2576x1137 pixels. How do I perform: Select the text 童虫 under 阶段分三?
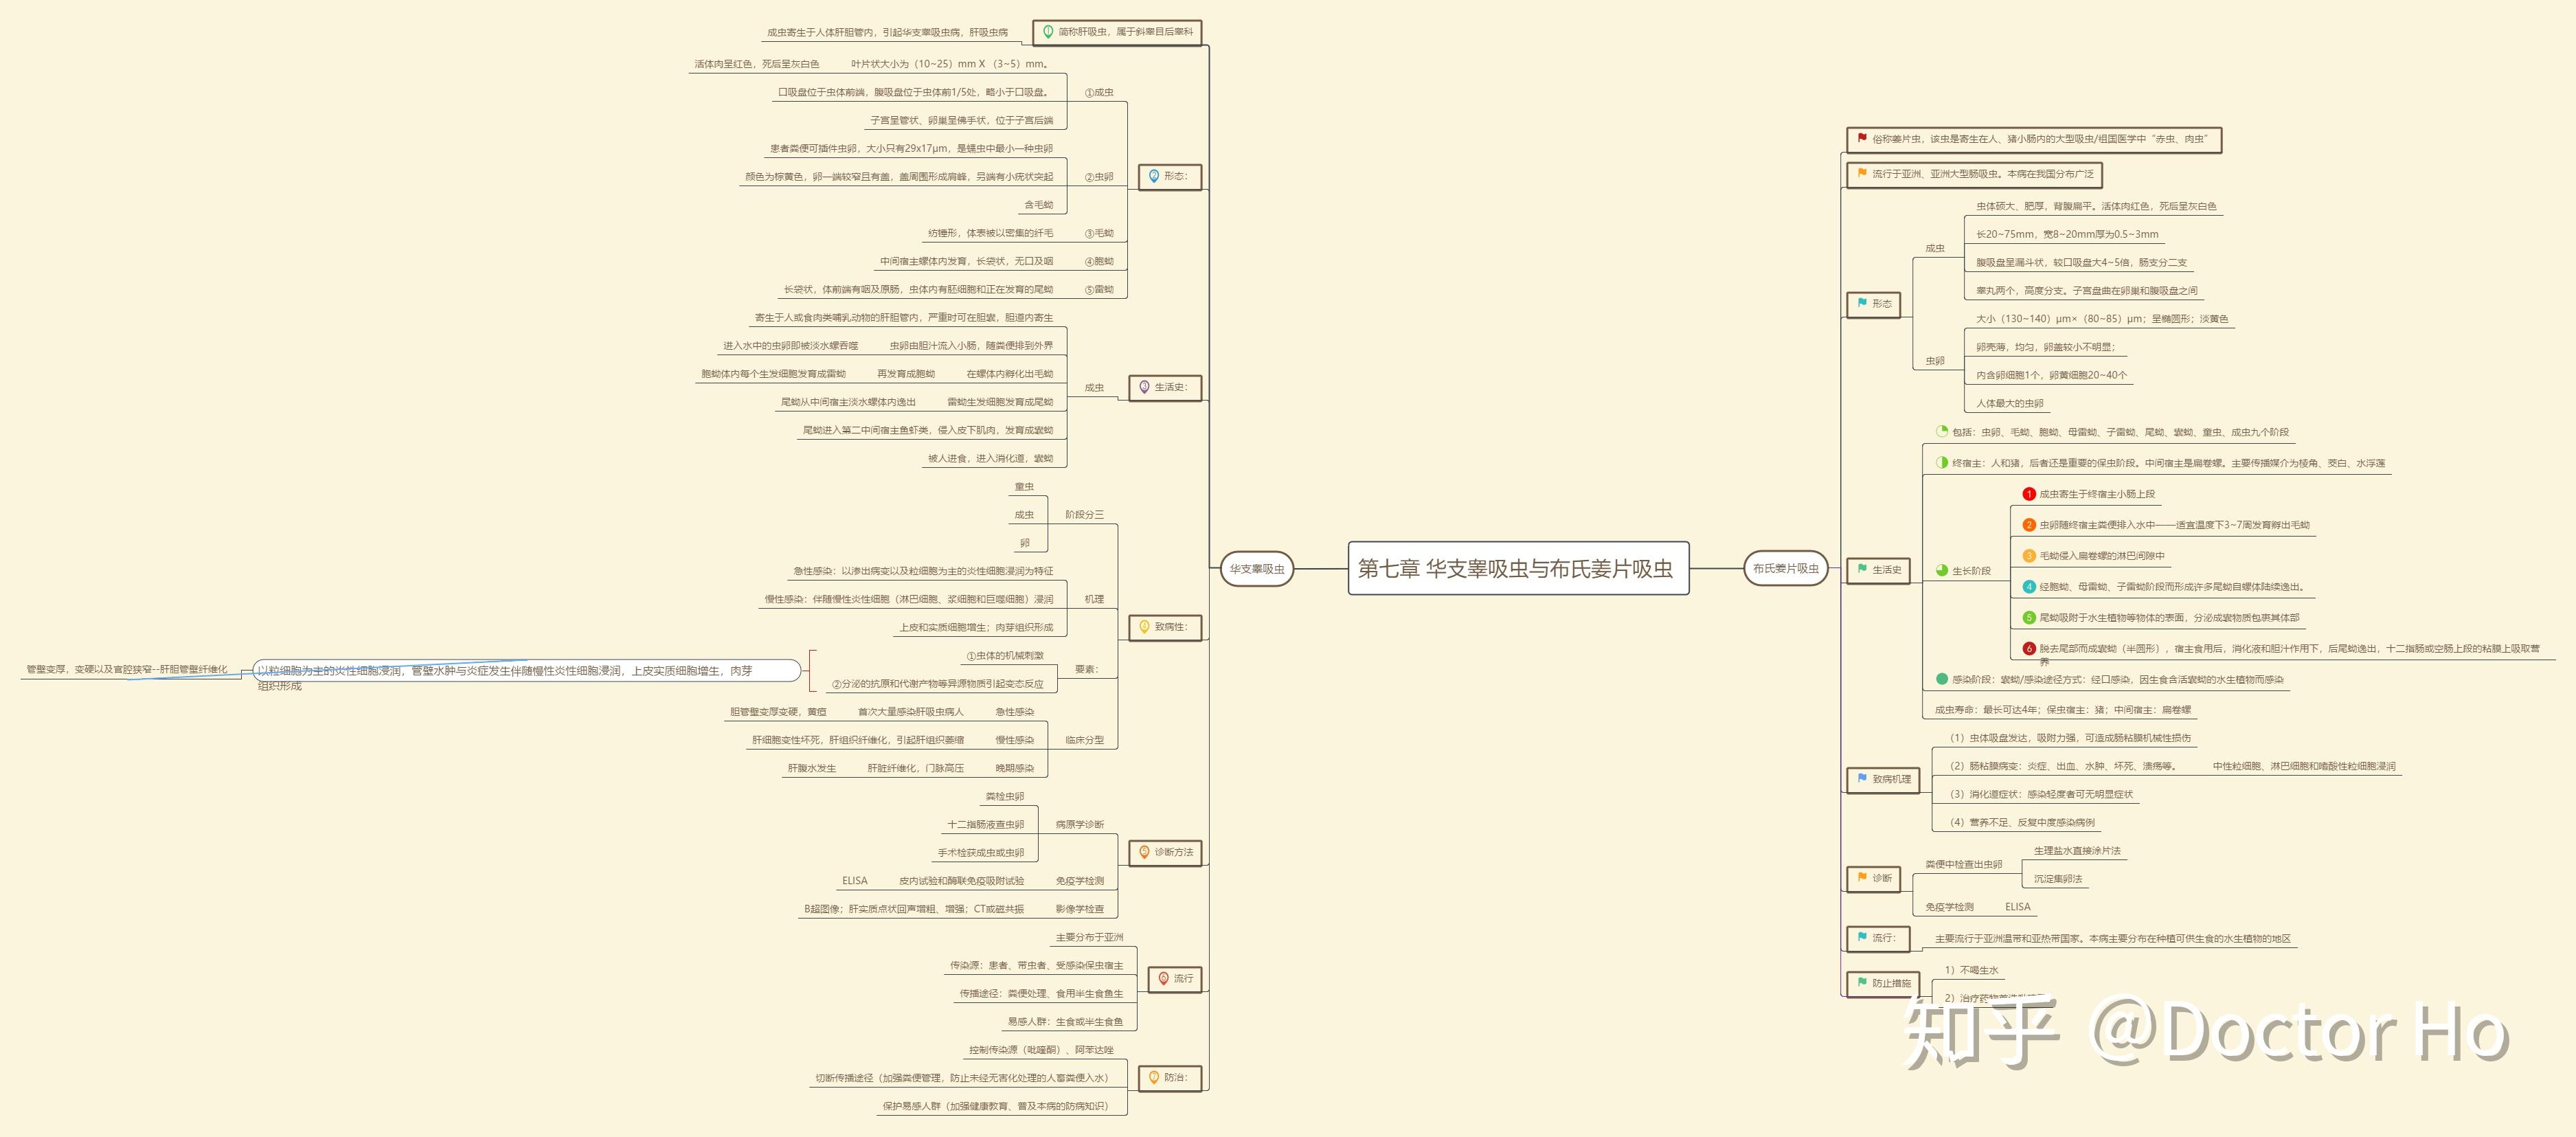pos(1024,487)
